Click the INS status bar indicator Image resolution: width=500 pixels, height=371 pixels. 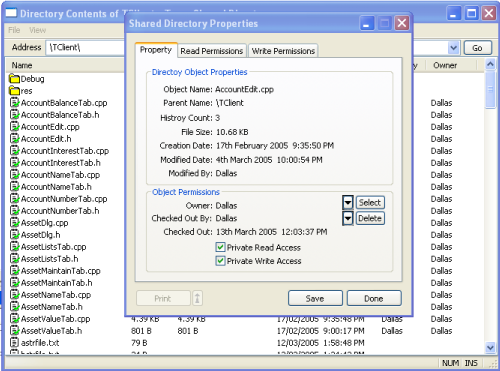(x=471, y=363)
